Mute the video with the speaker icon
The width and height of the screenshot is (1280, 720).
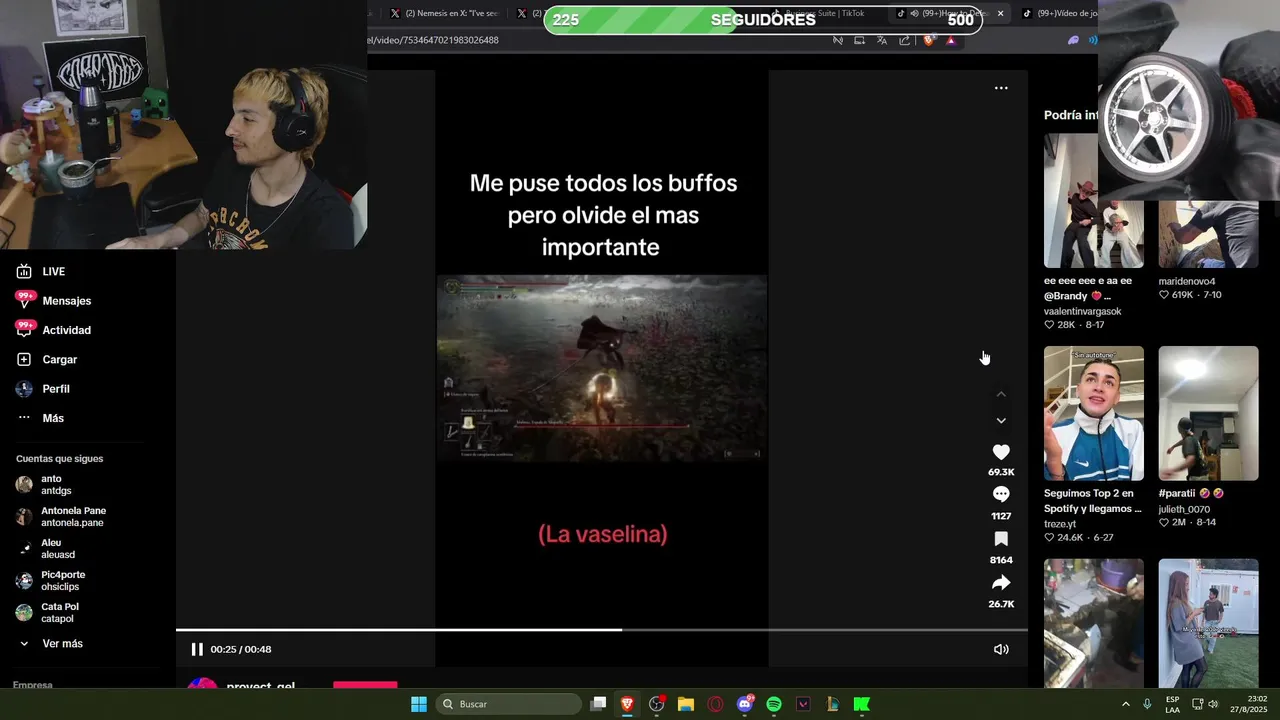point(1001,649)
